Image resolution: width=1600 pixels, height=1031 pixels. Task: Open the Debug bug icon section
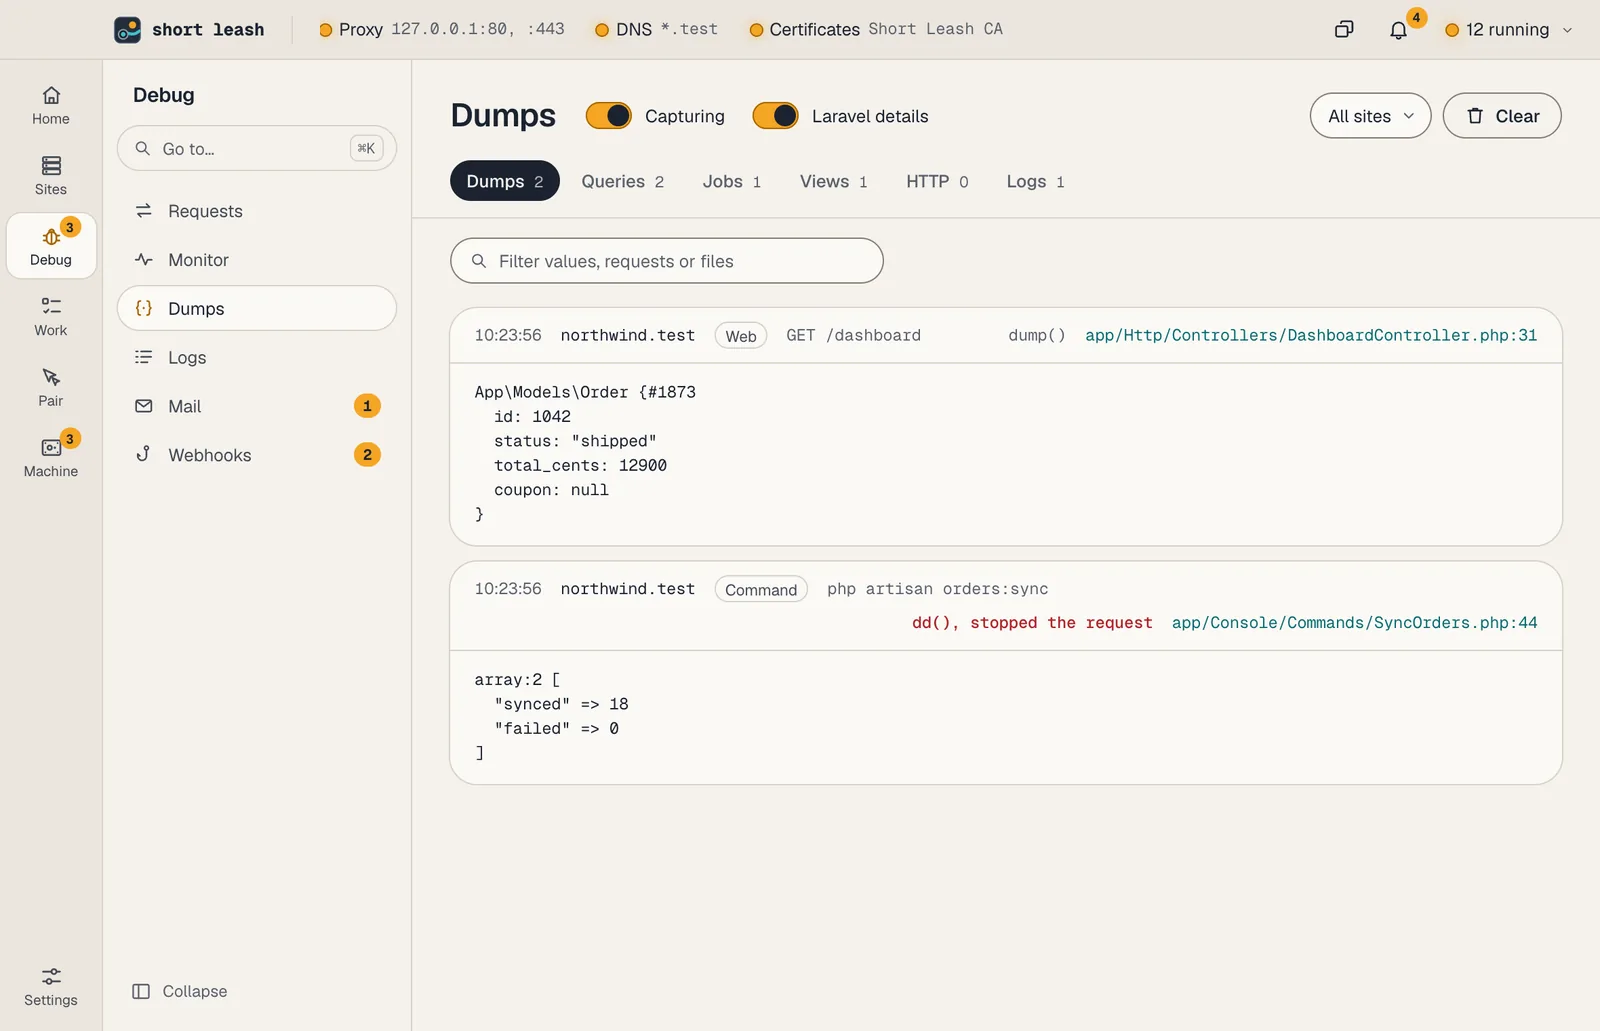(51, 245)
